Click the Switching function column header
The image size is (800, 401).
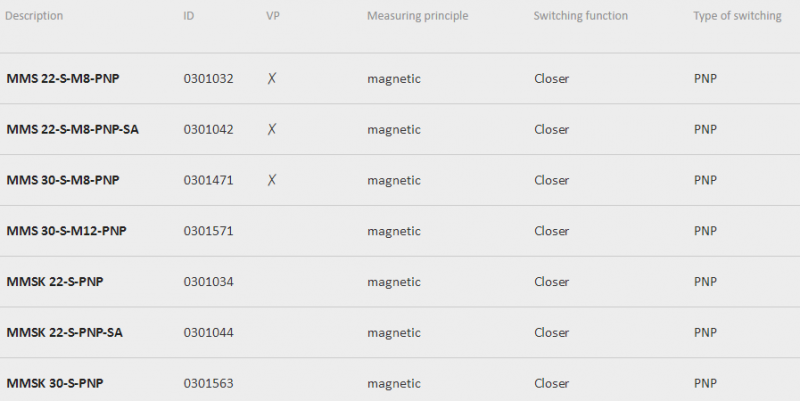coord(581,16)
